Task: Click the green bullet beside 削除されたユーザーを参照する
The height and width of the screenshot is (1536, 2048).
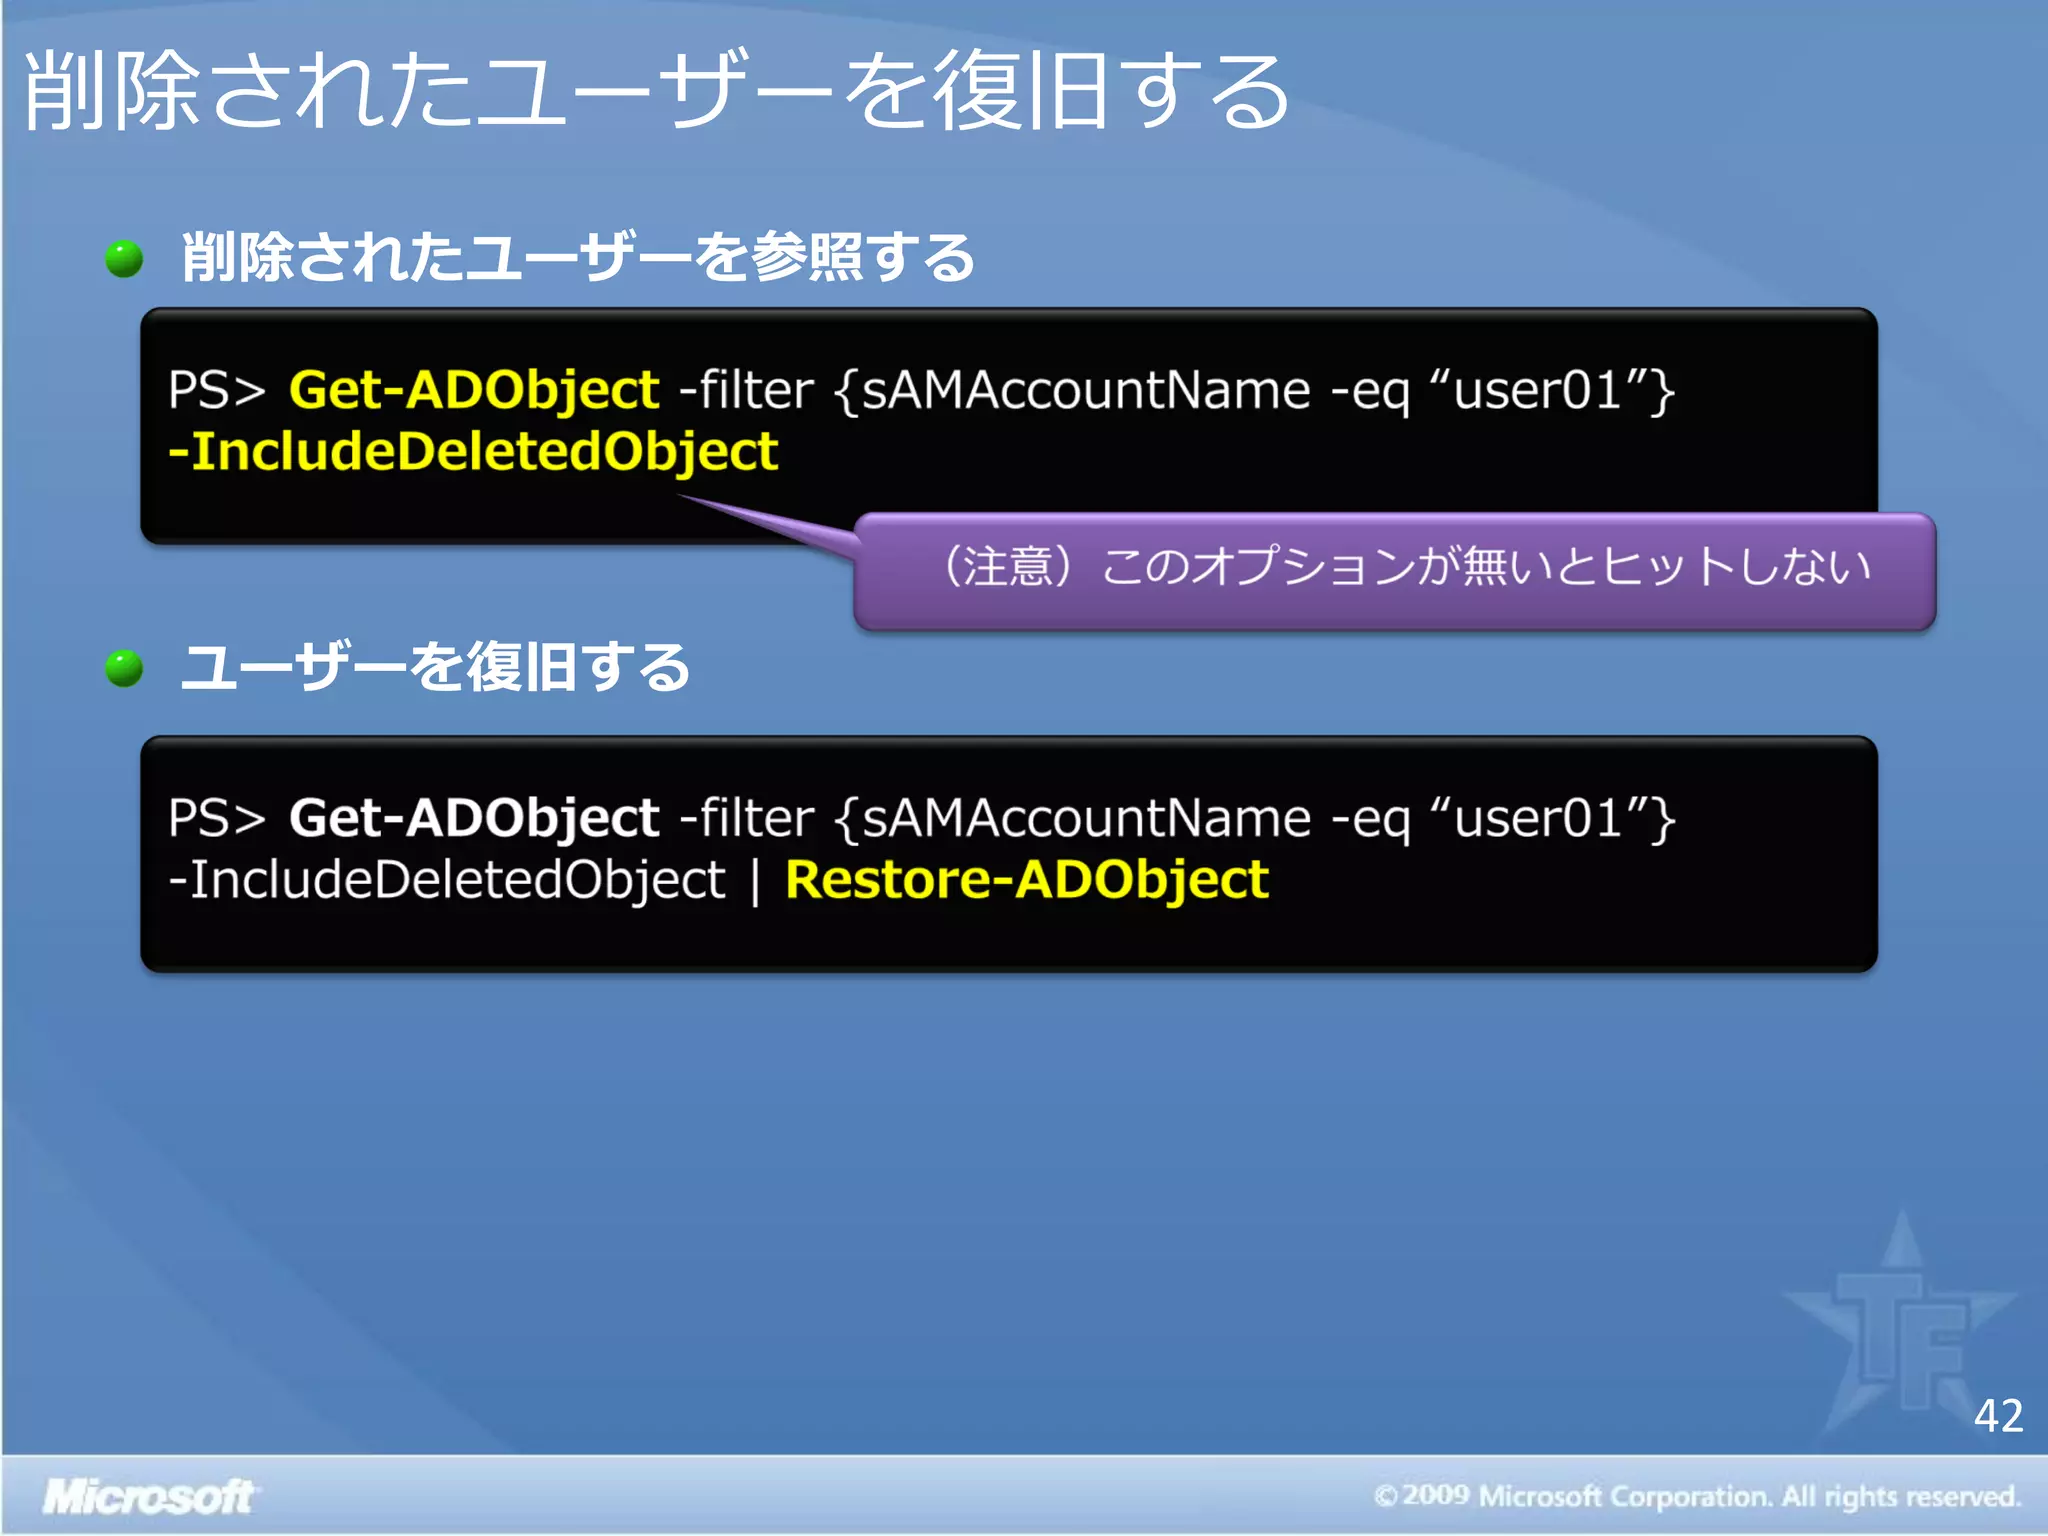Action: [125, 258]
